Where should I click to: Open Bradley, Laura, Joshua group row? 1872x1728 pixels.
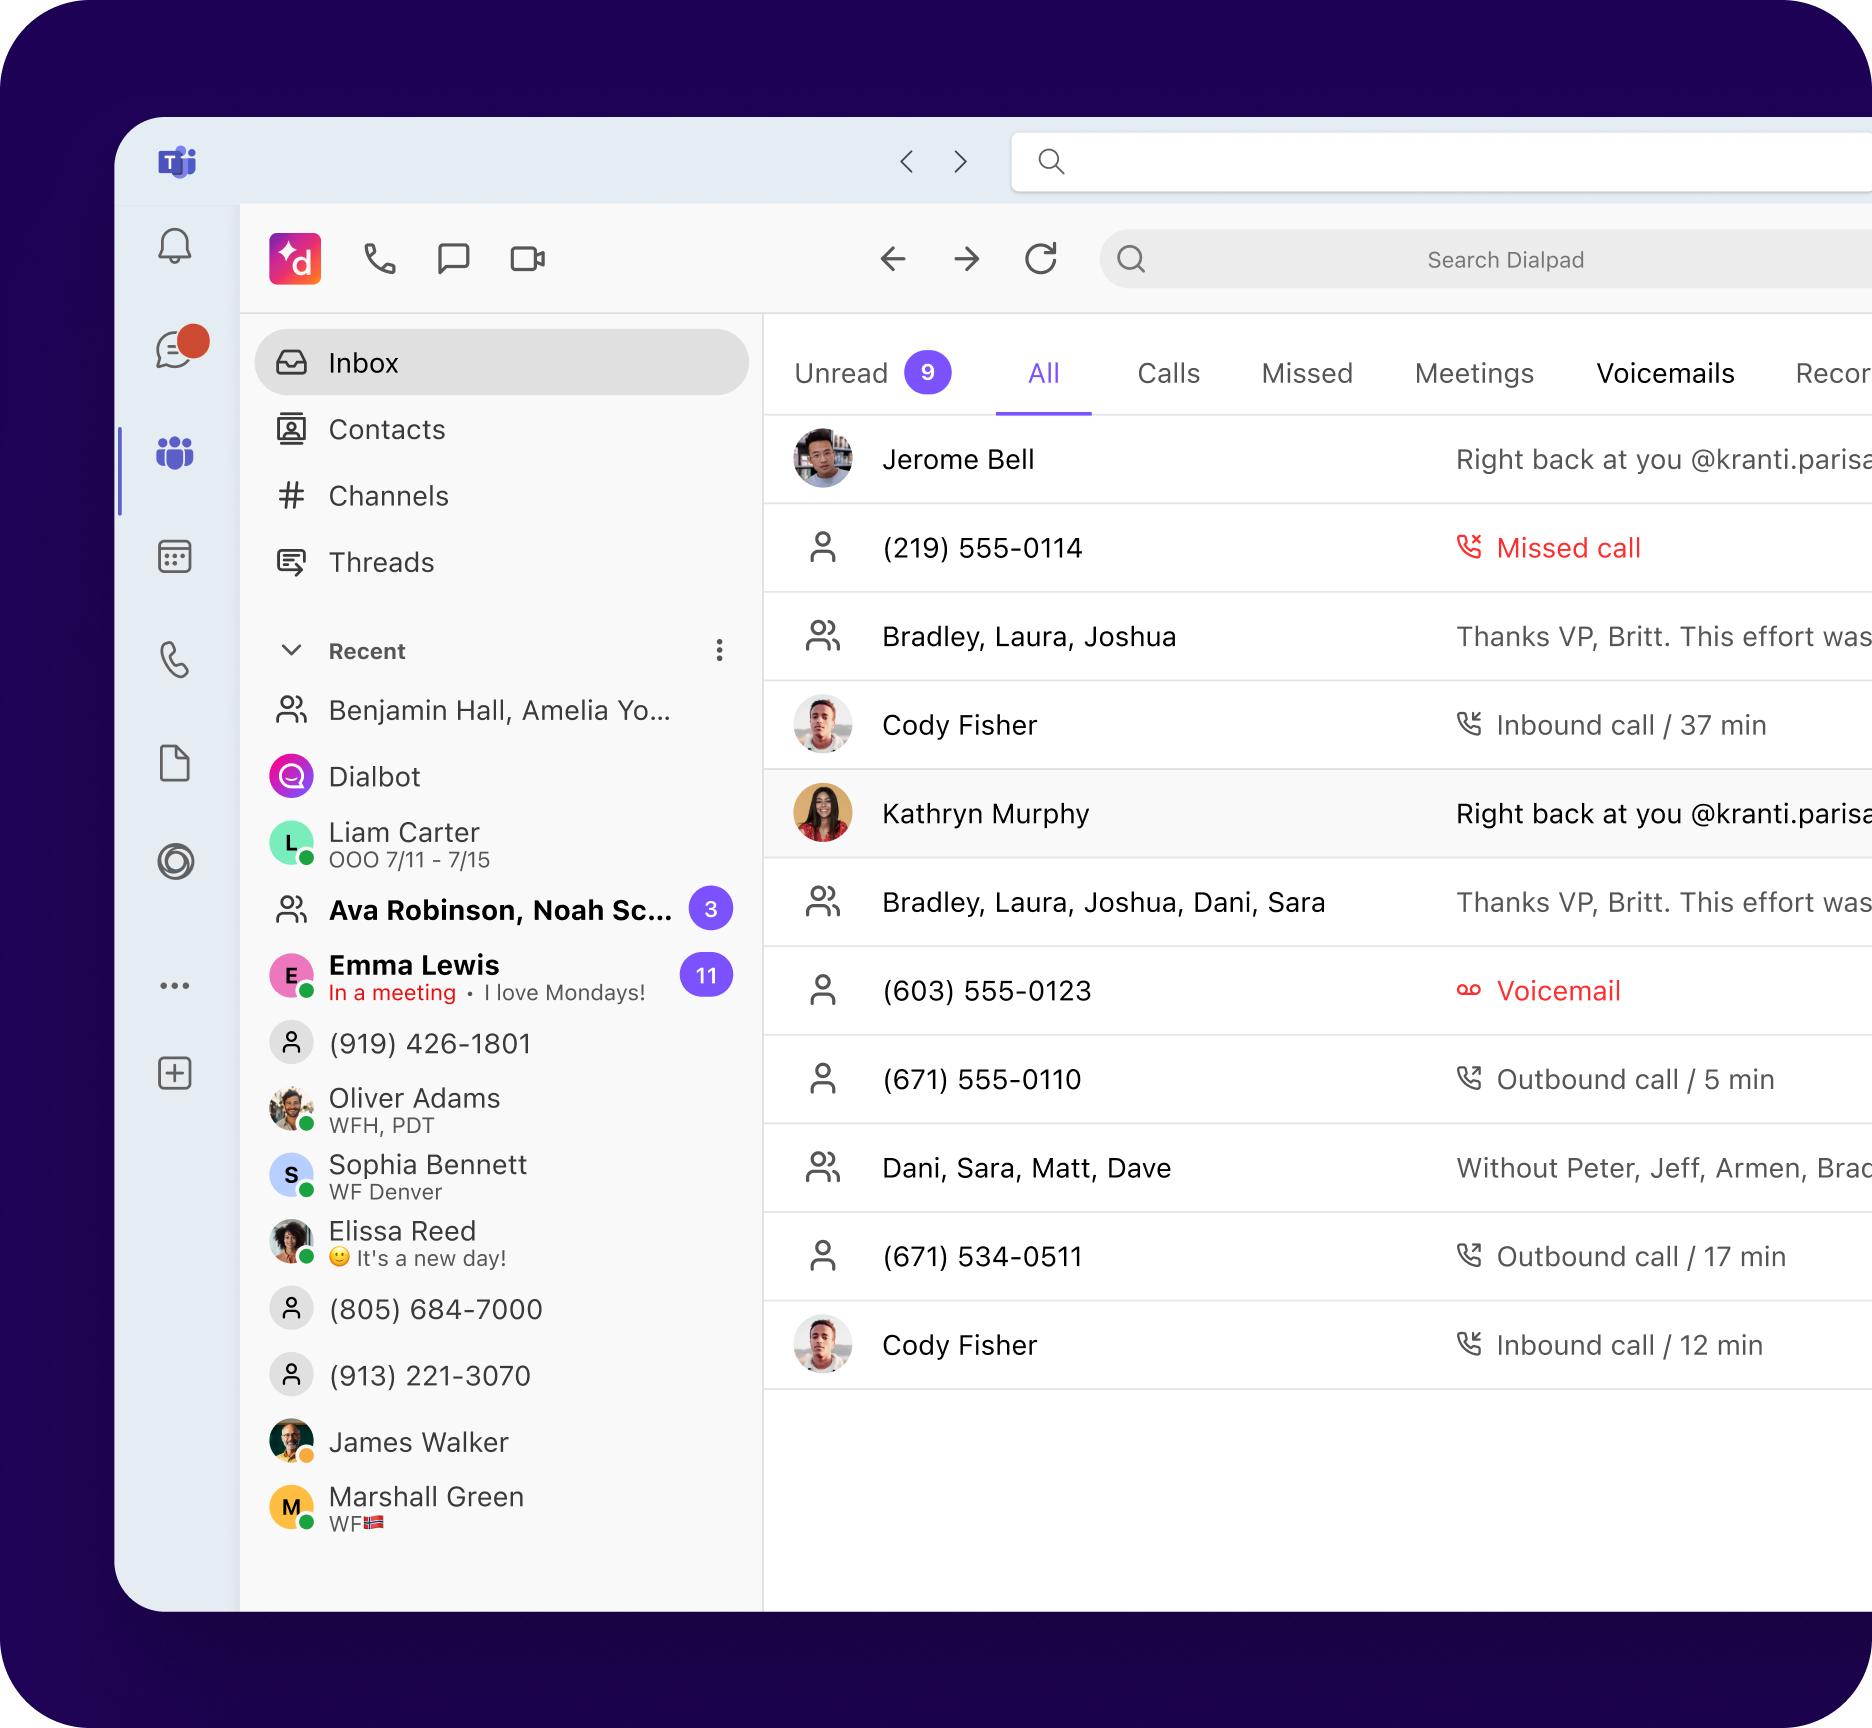(1318, 636)
